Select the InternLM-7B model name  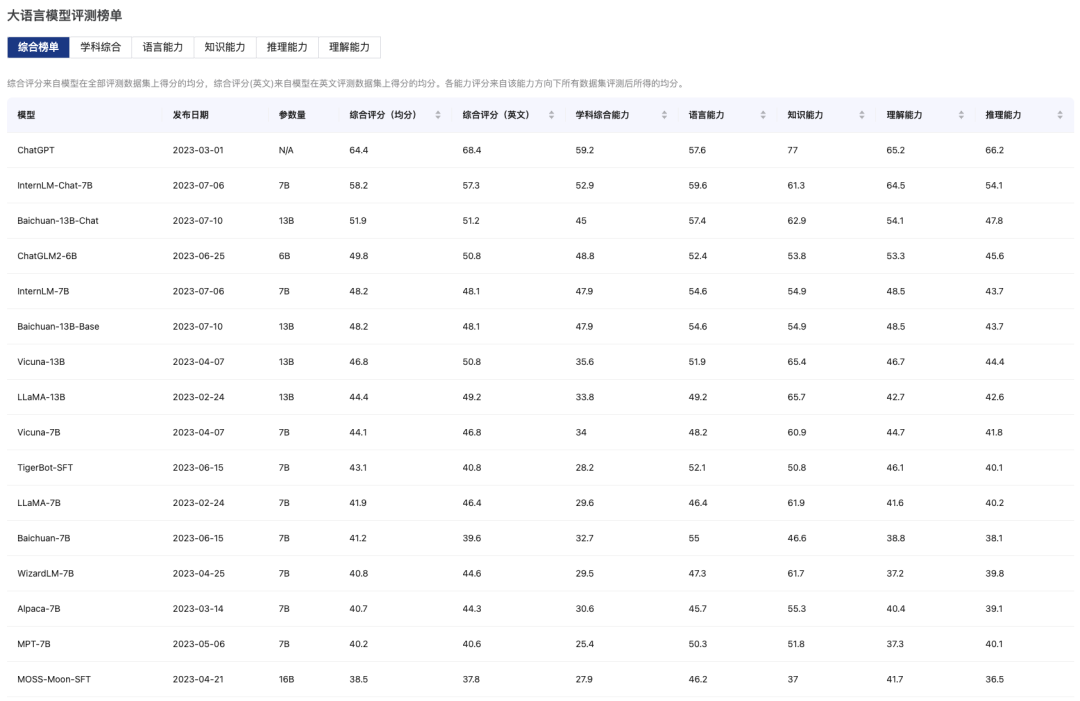coord(43,291)
